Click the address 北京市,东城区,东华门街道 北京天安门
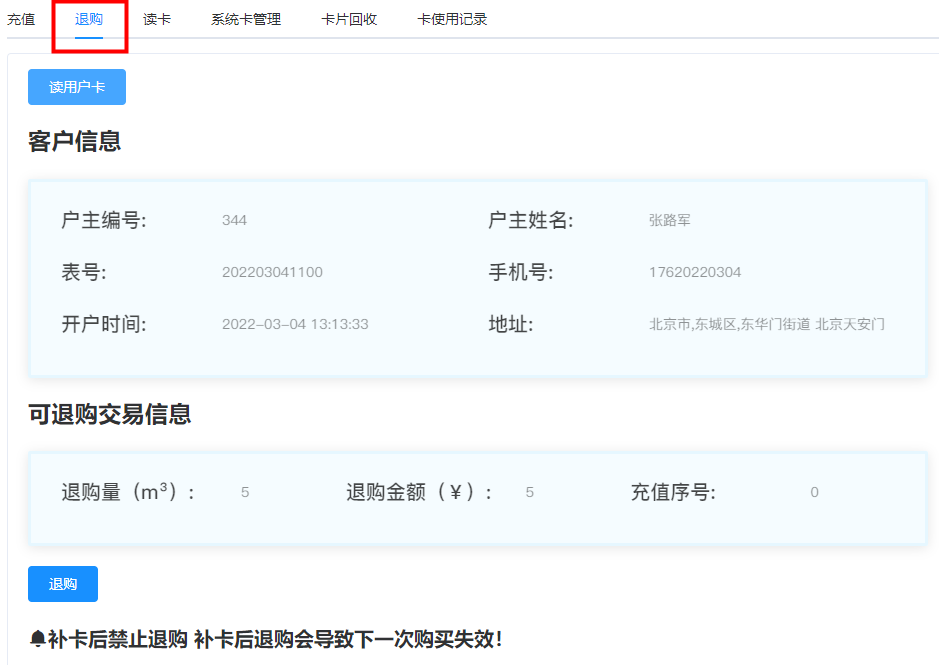The image size is (939, 665). click(767, 324)
